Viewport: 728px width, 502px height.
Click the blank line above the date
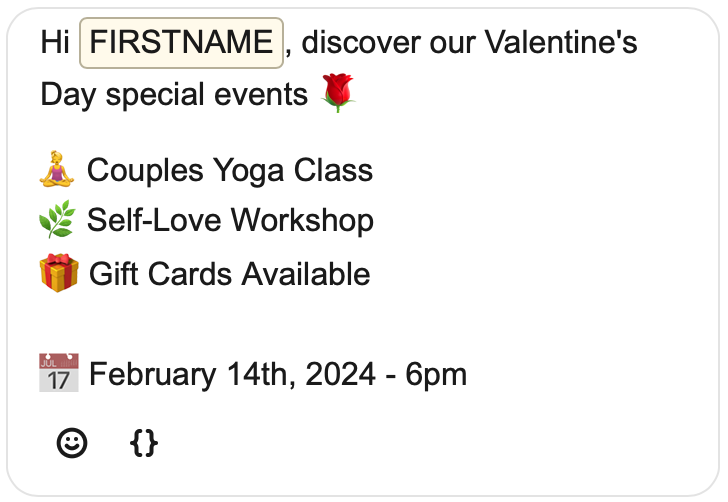362,324
